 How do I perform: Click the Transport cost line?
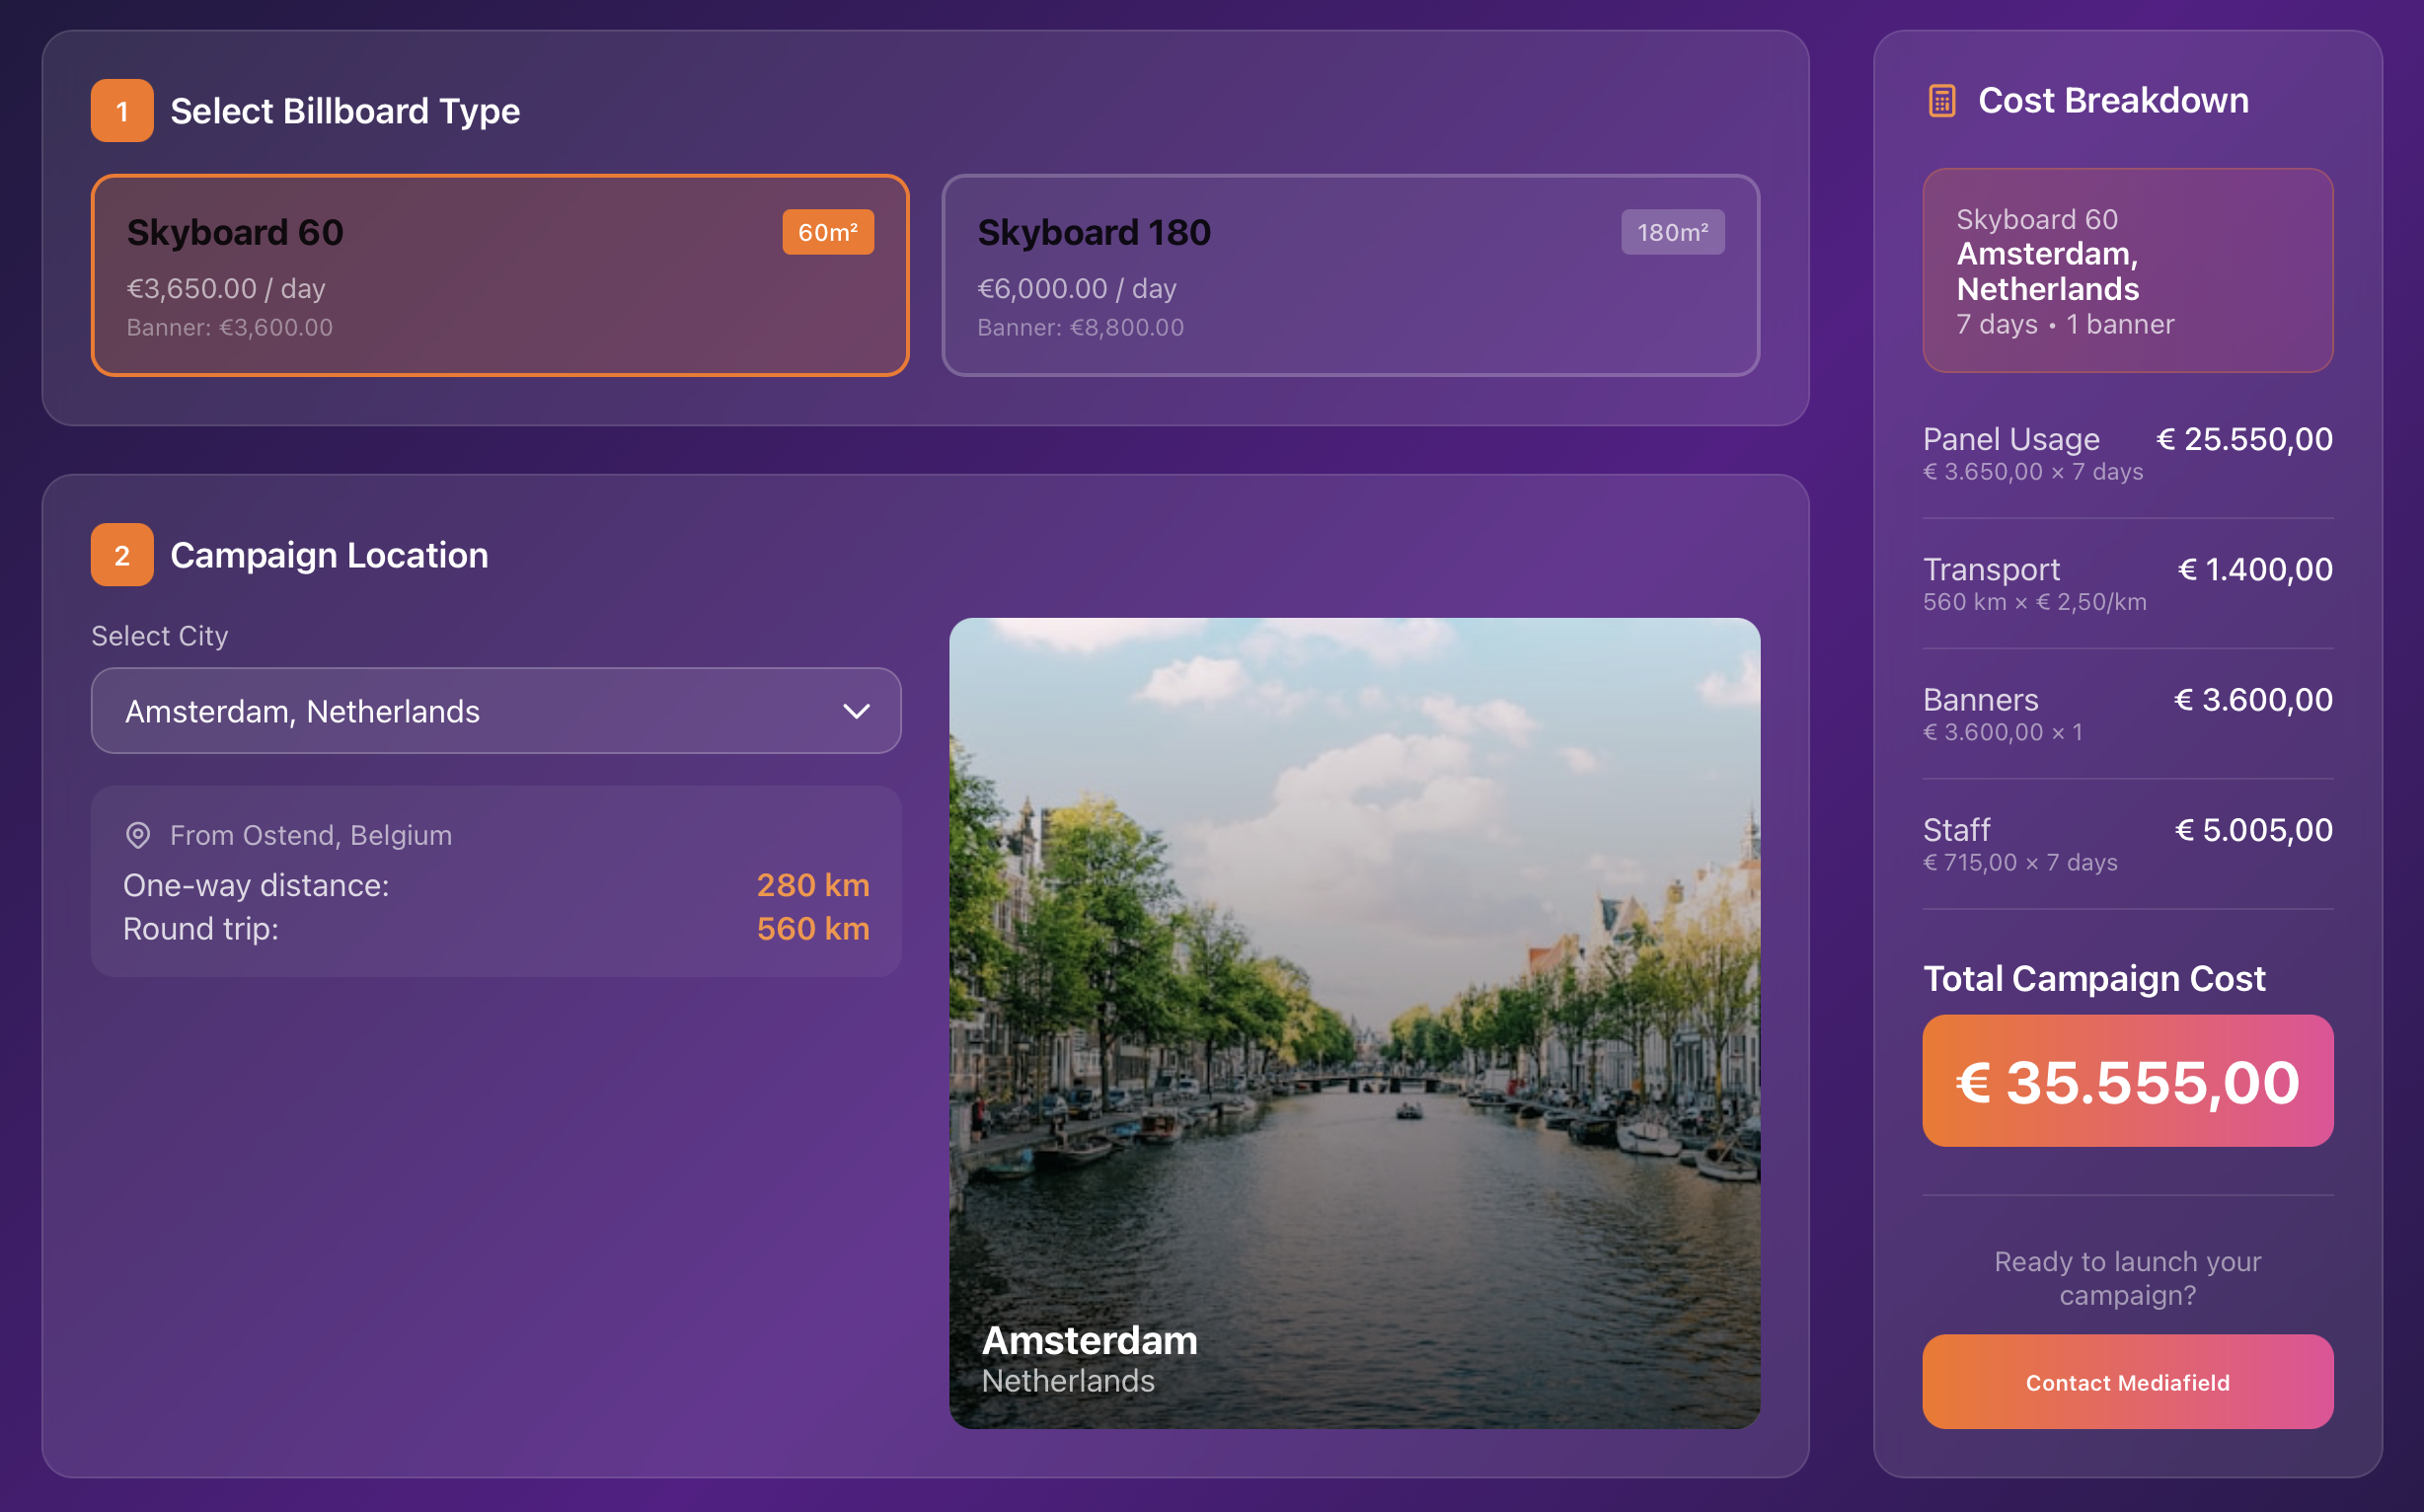2127,583
